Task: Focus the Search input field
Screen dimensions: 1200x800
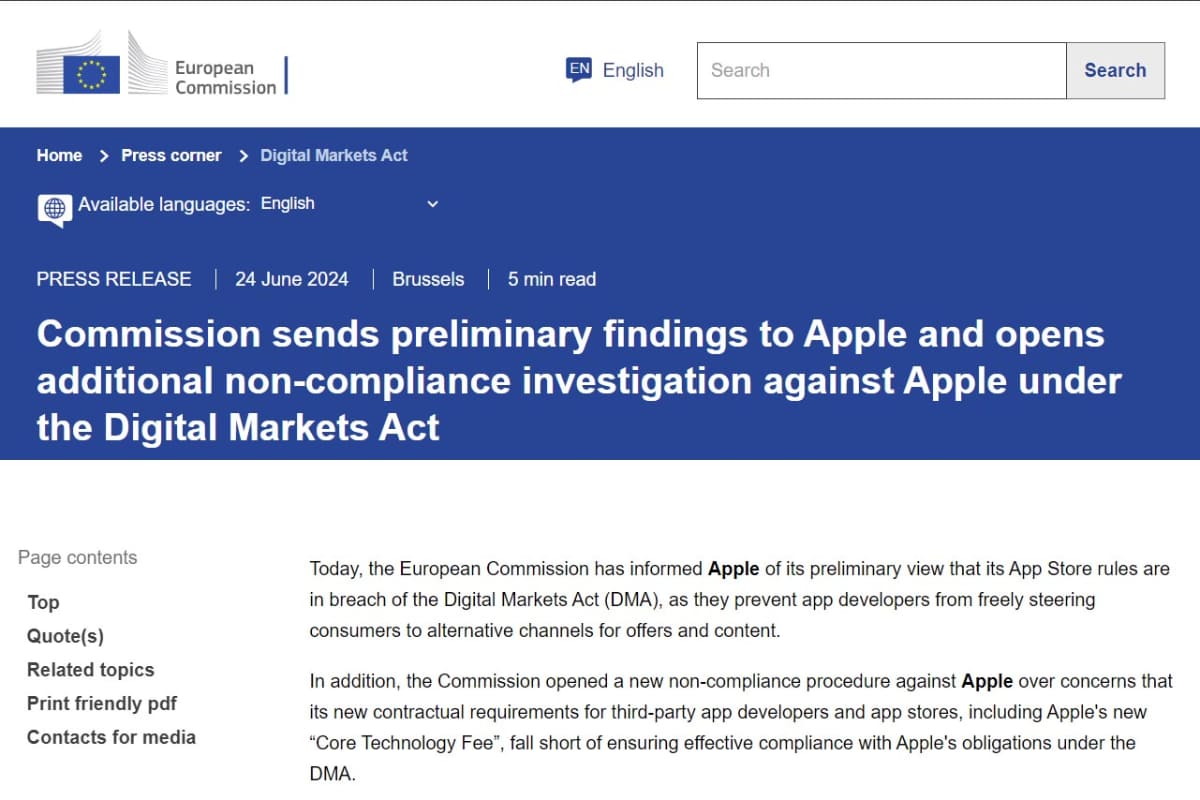Action: pyautogui.click(x=881, y=70)
